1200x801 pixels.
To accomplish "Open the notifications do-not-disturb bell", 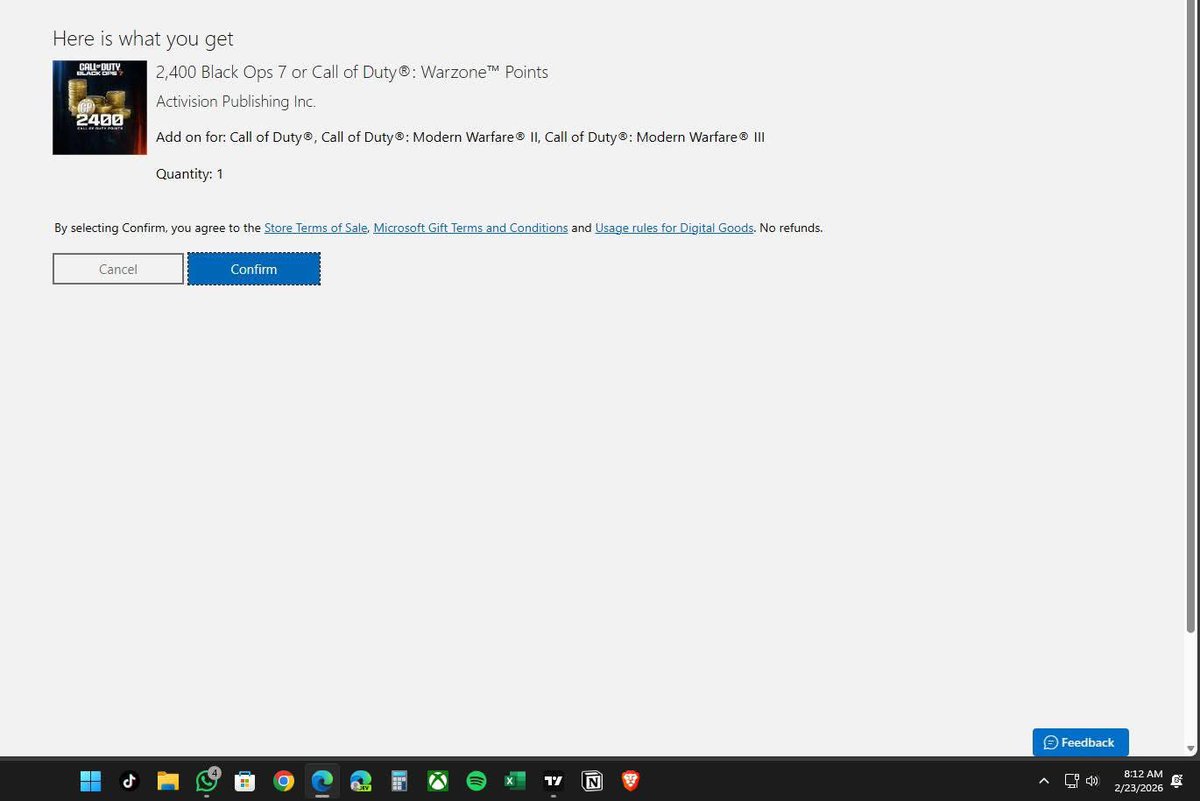I will [x=1177, y=781].
